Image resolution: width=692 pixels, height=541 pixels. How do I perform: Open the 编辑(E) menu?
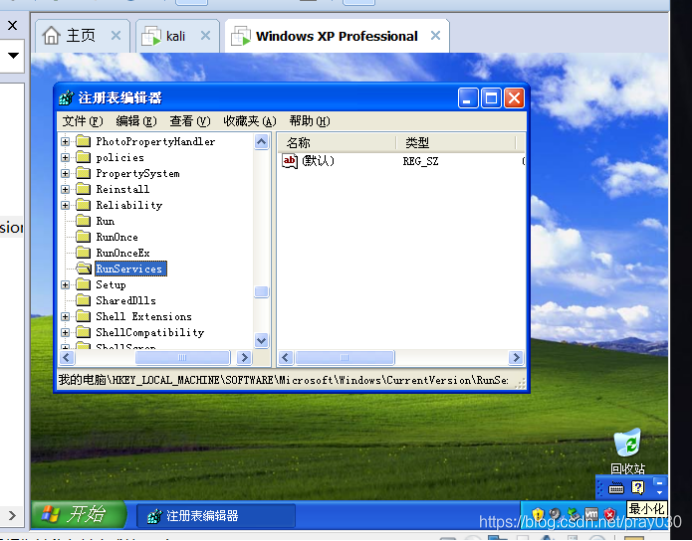136,121
